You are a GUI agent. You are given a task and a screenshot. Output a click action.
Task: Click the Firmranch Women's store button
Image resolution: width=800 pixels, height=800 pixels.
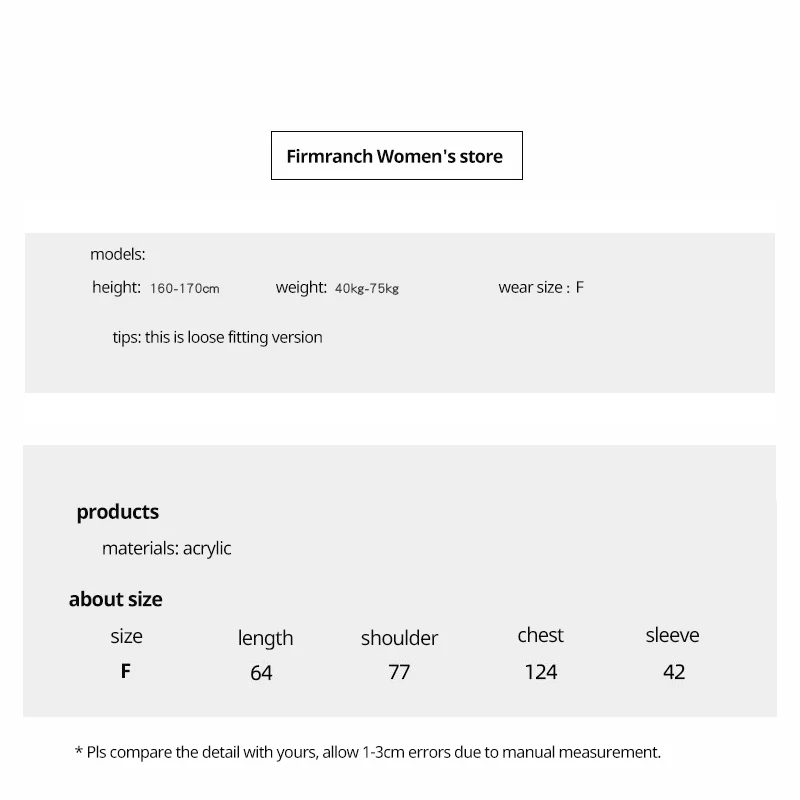396,156
